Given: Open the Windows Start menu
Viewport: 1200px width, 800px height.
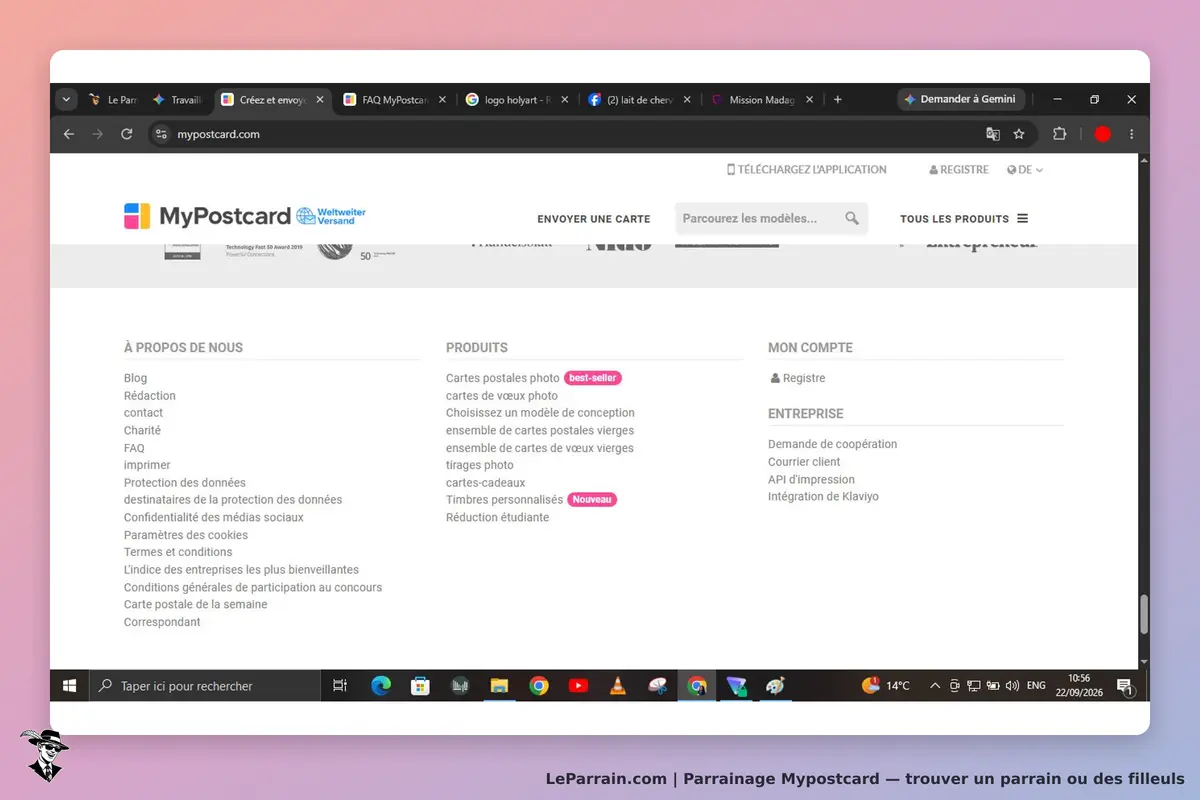Looking at the screenshot, I should click(70, 686).
